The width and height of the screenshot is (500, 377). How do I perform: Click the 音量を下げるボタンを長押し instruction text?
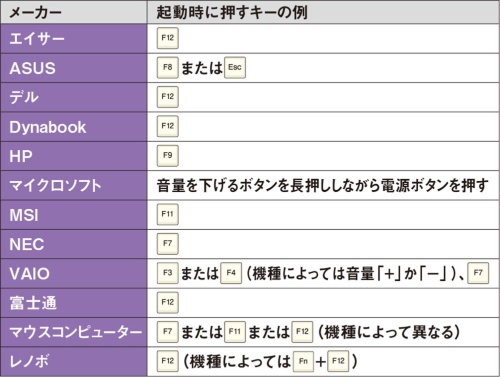click(322, 185)
